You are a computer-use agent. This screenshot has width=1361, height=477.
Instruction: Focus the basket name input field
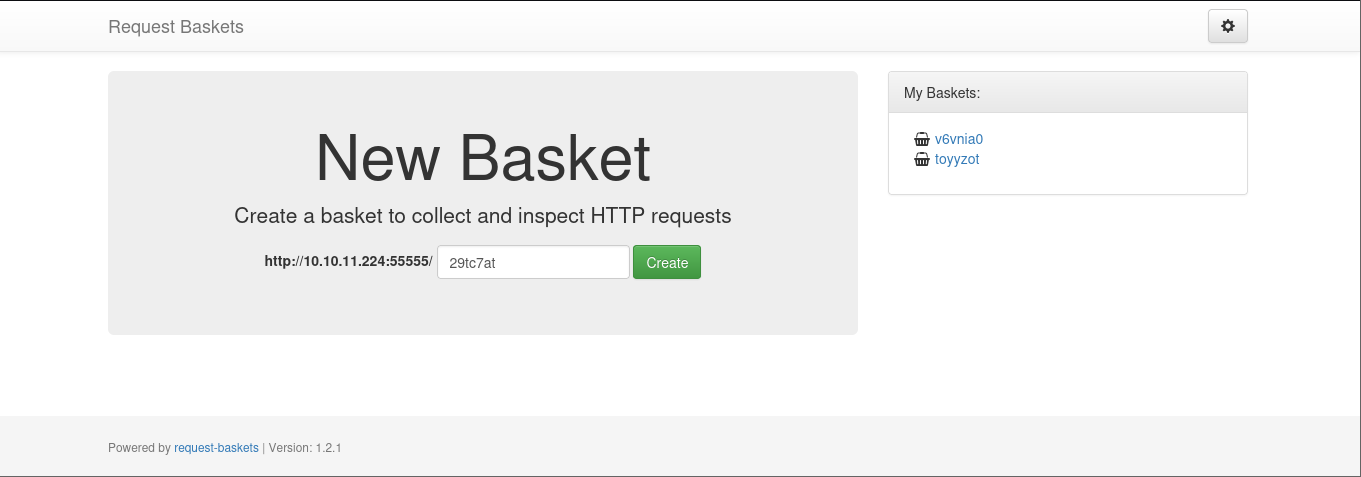[533, 263]
